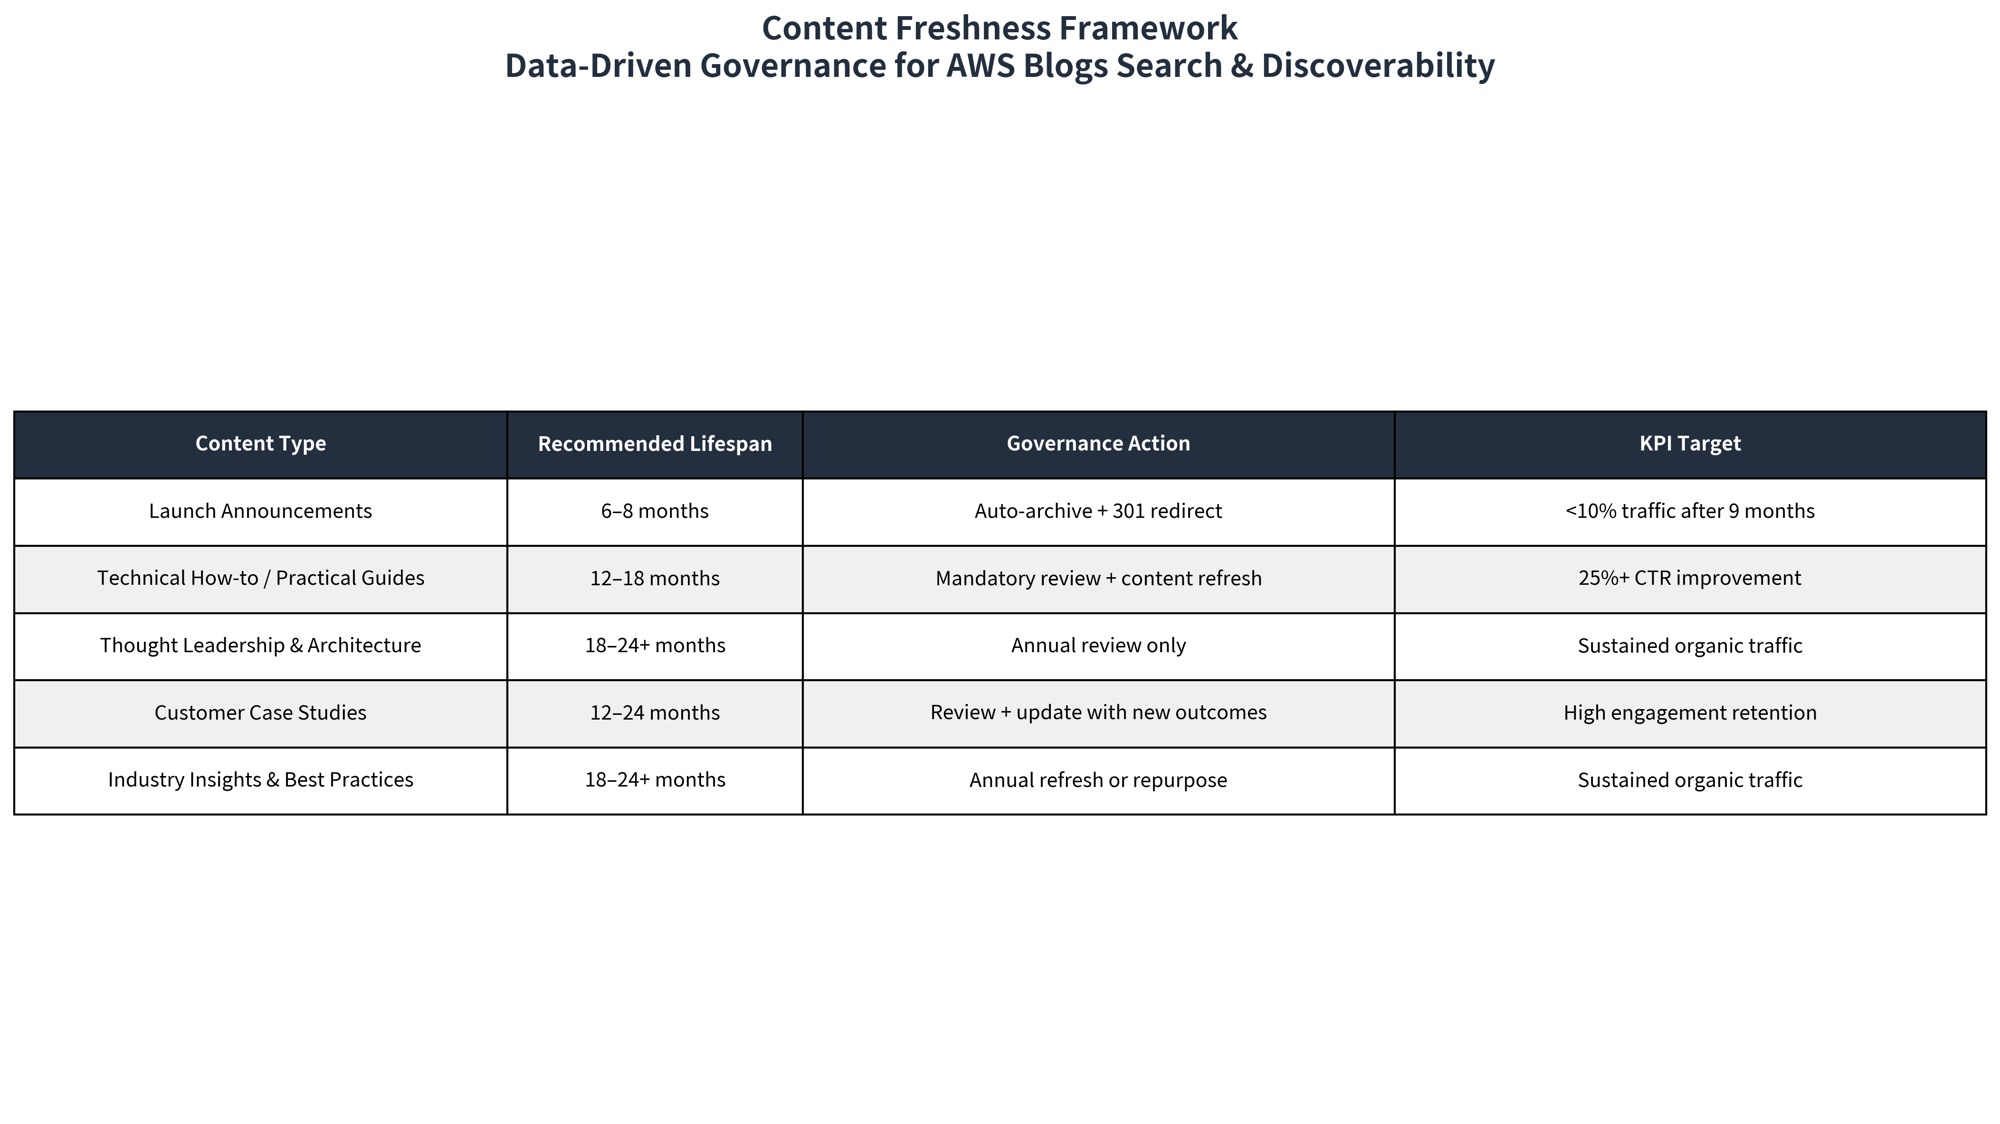Click the Recommended Lifespan column header

pos(654,444)
